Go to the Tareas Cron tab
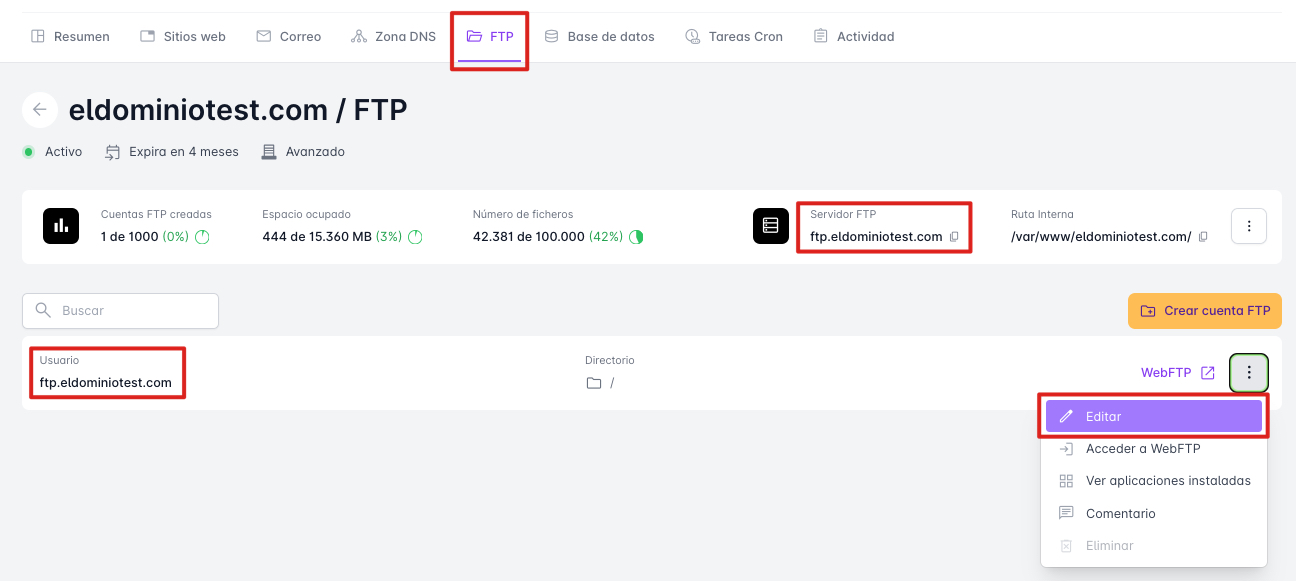1296x581 pixels. click(734, 37)
